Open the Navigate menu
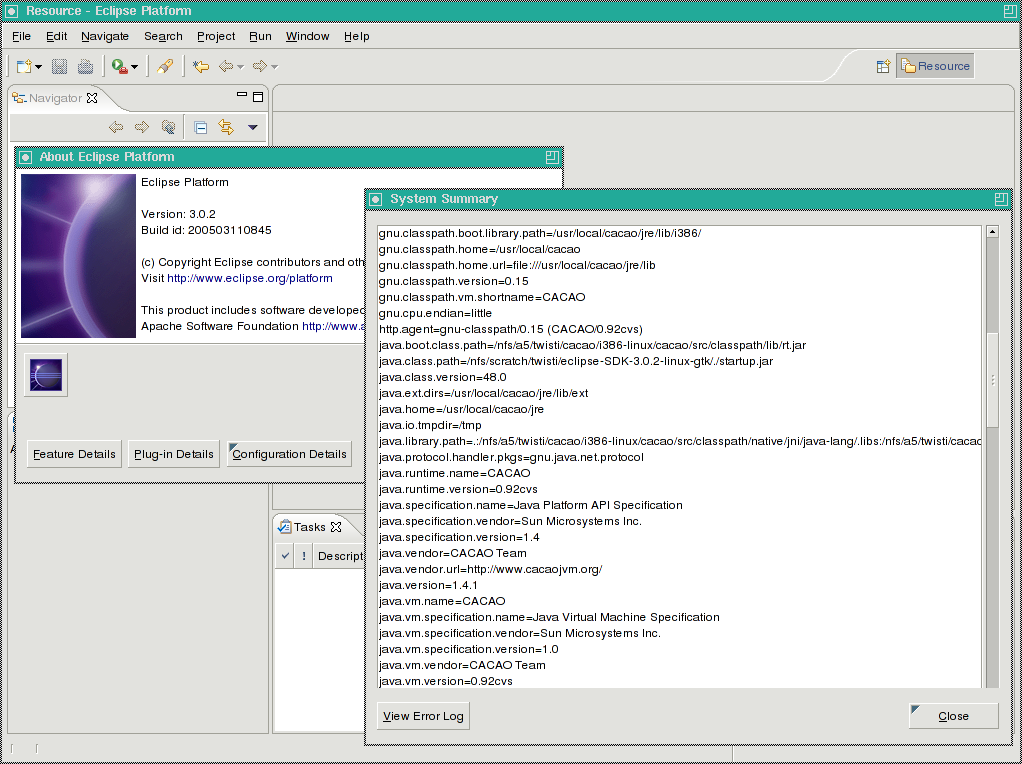The image size is (1022, 764). [x=105, y=37]
